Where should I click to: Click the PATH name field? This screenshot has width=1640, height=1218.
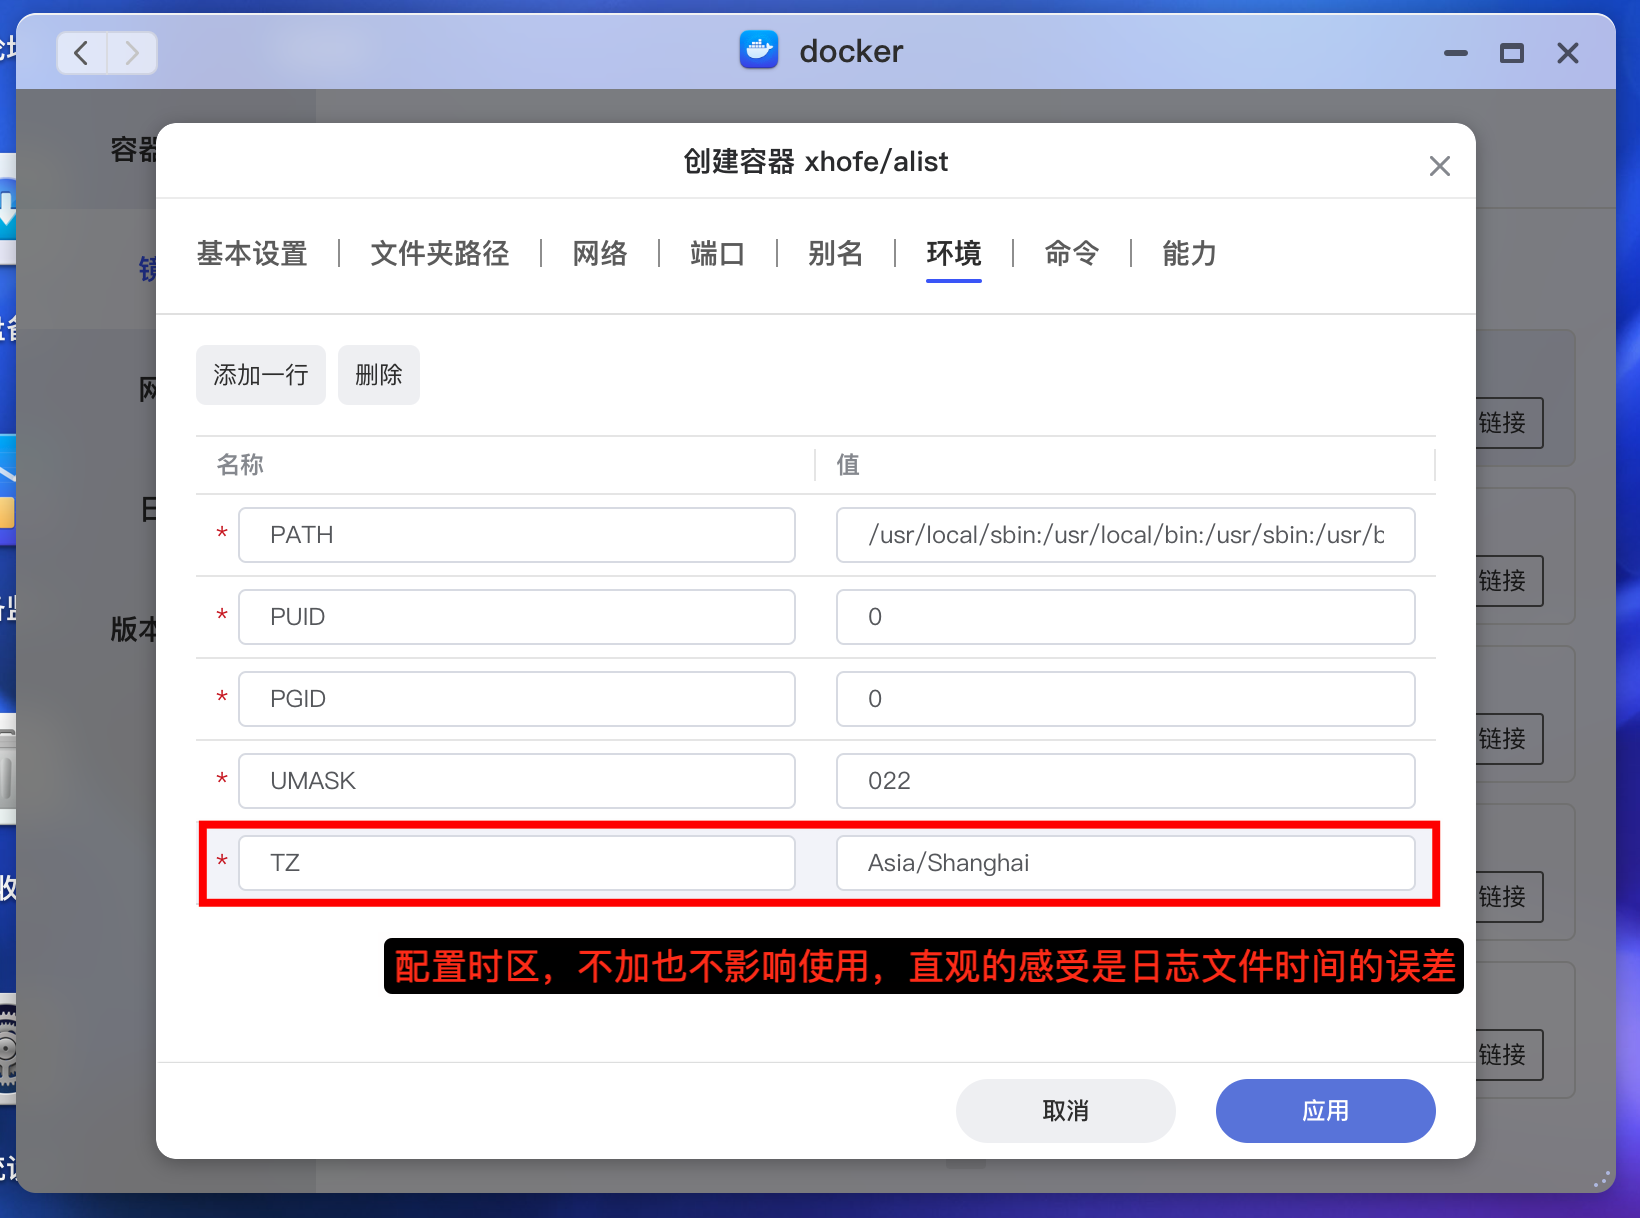tap(517, 535)
